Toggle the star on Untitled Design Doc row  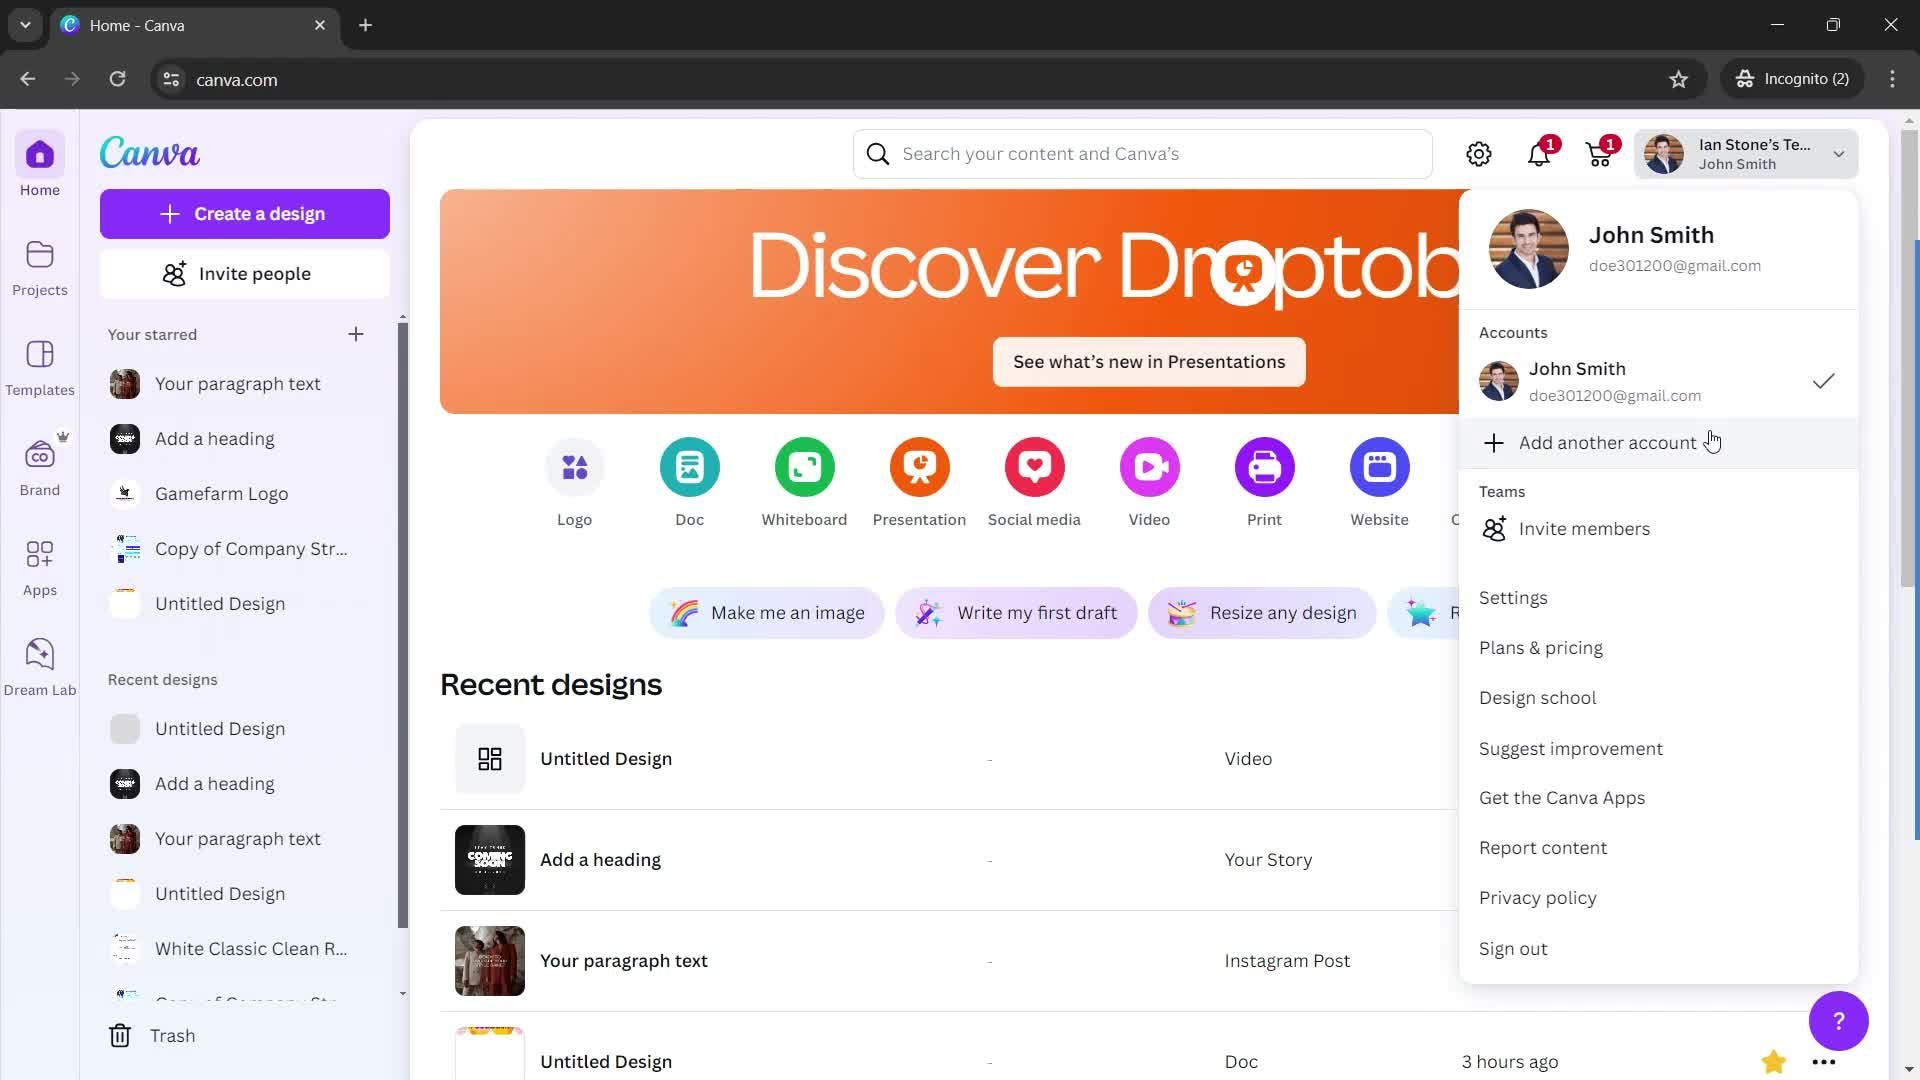(1774, 1062)
